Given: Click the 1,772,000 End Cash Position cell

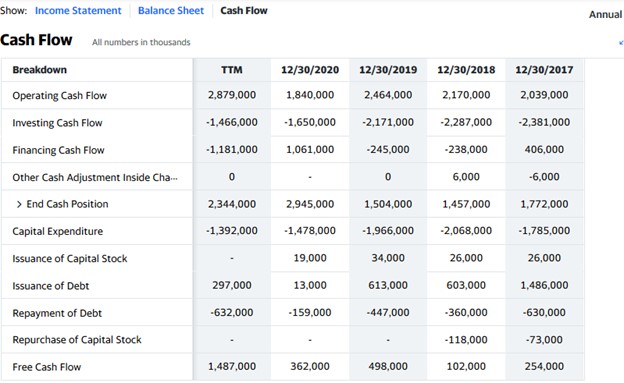Looking at the screenshot, I should click(544, 204).
